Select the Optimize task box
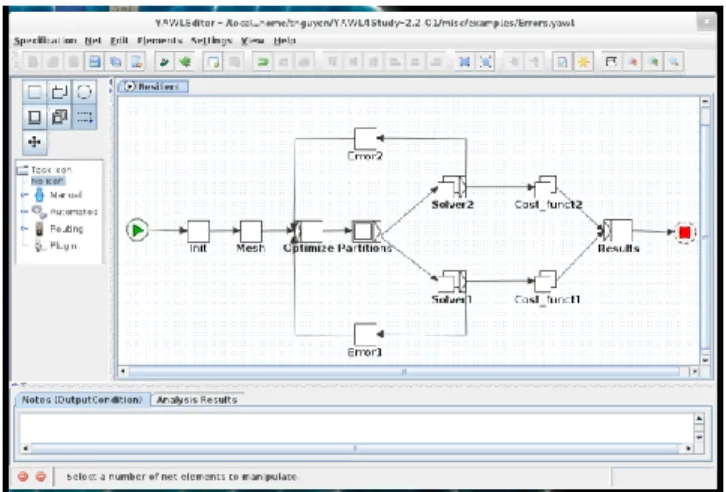The width and height of the screenshot is (726, 492). [x=308, y=231]
